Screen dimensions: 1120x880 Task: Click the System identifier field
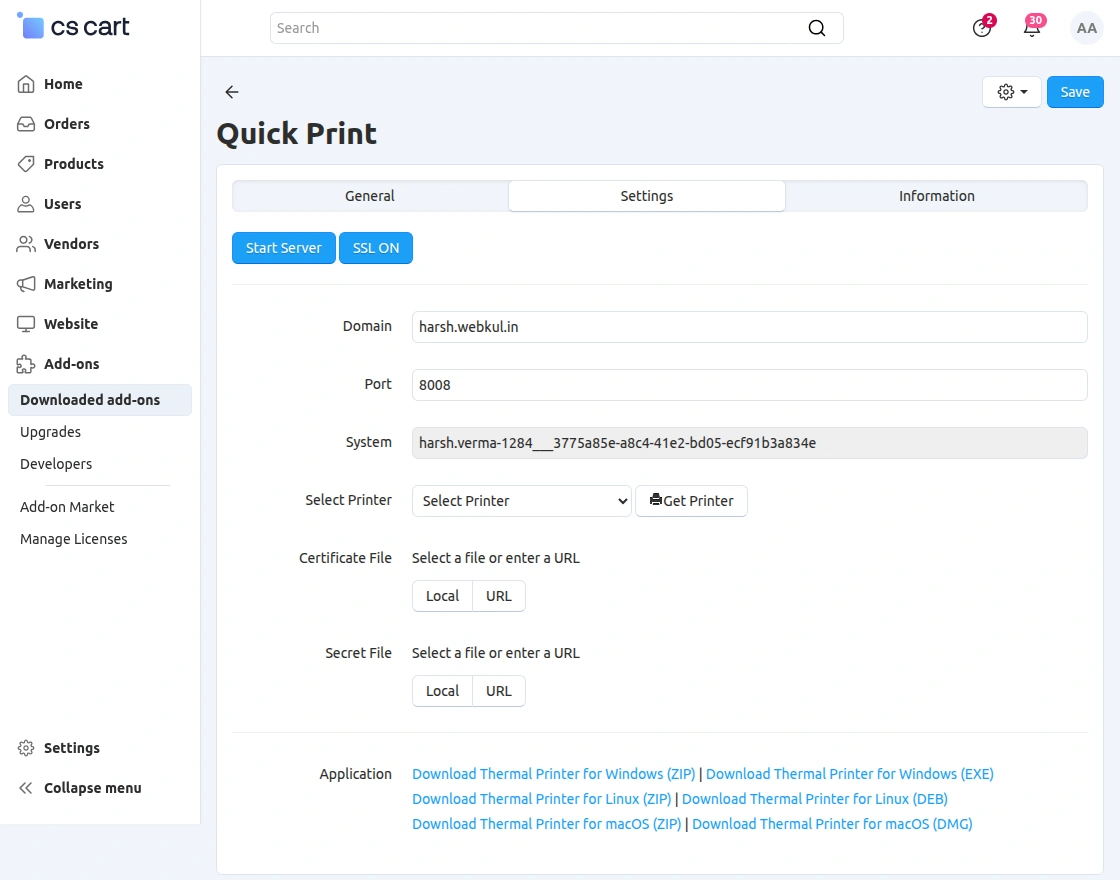[749, 443]
